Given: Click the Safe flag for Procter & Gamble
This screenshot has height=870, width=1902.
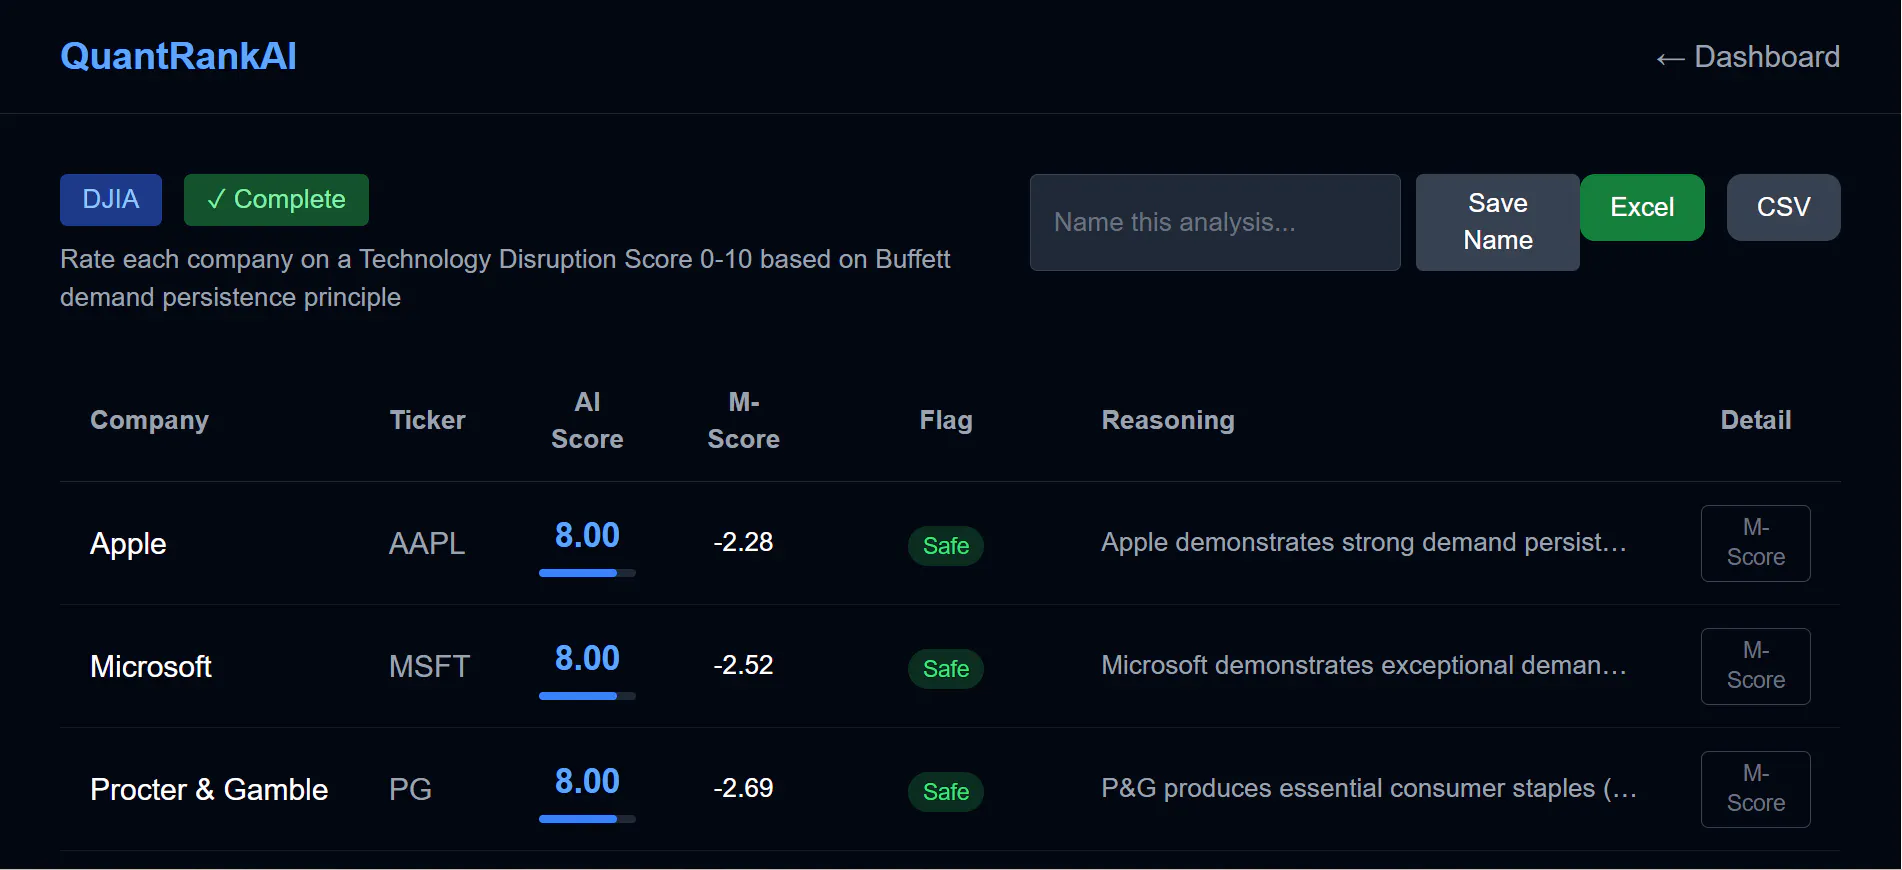Looking at the screenshot, I should (x=946, y=792).
